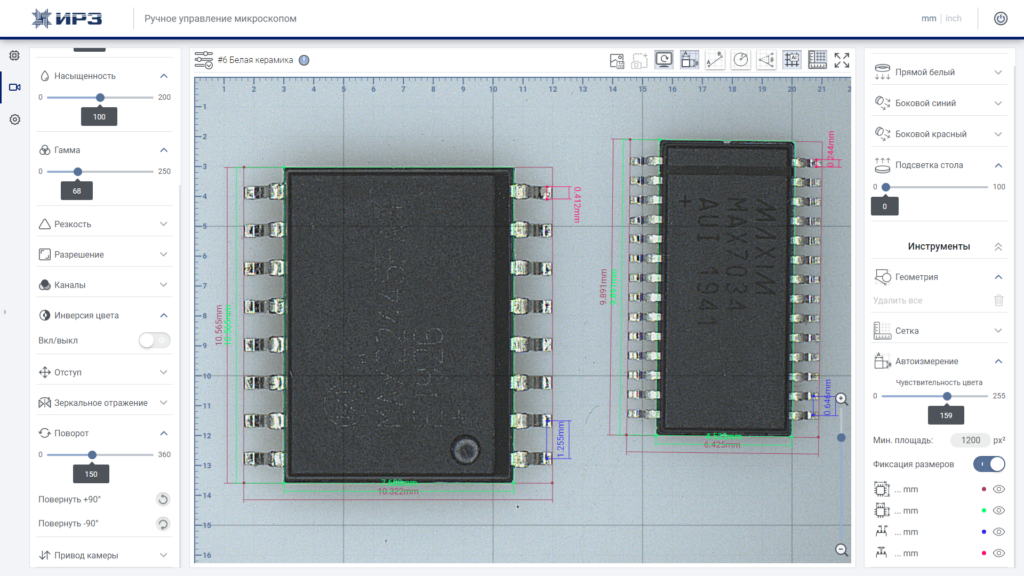1024x576 pixels.
Task: Expand the Каналы section
Action: coord(103,285)
